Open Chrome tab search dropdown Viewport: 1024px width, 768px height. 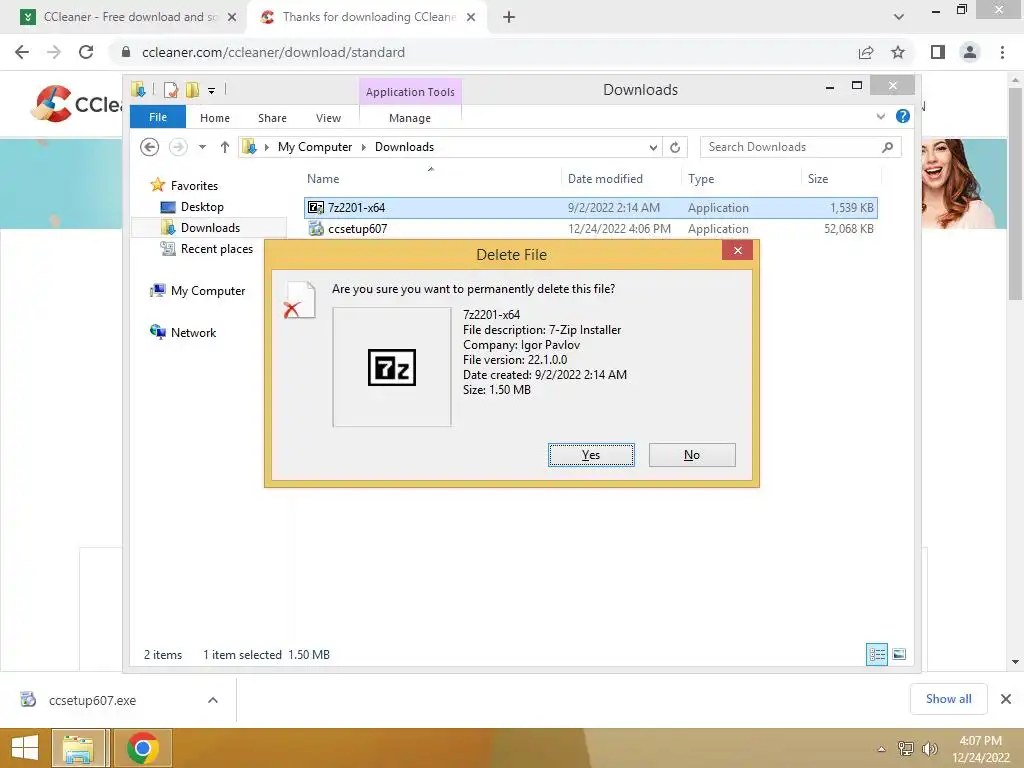[899, 17]
